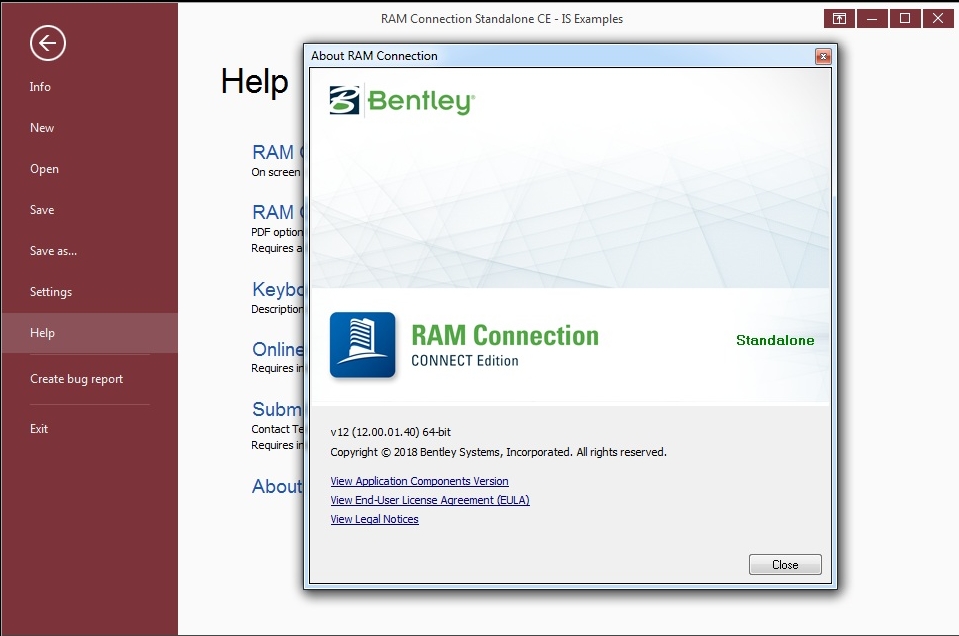The image size is (959, 636).
Task: Click the Keyboard help heading behind the dialog
Action: [278, 289]
